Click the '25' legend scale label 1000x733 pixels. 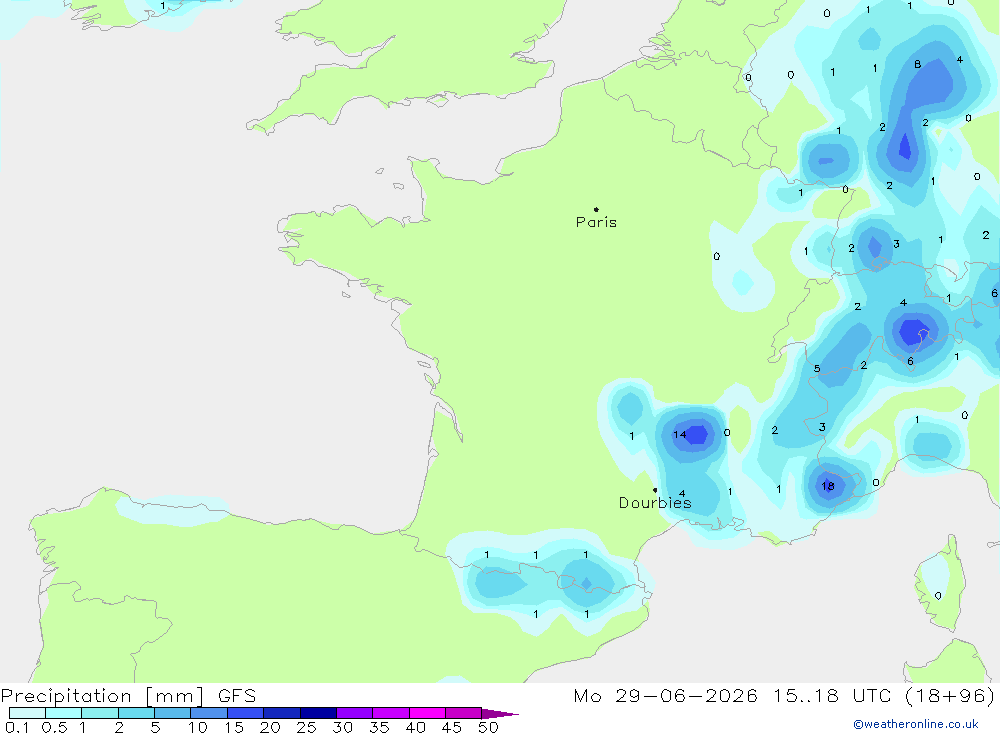[x=307, y=727]
